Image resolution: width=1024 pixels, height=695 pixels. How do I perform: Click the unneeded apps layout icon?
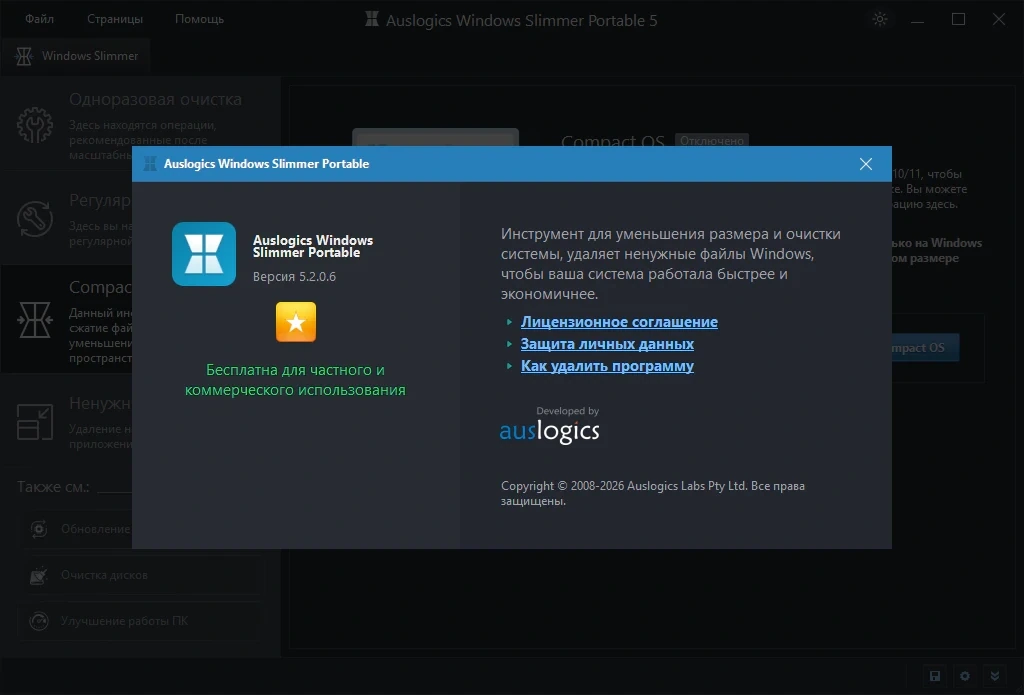[x=35, y=421]
